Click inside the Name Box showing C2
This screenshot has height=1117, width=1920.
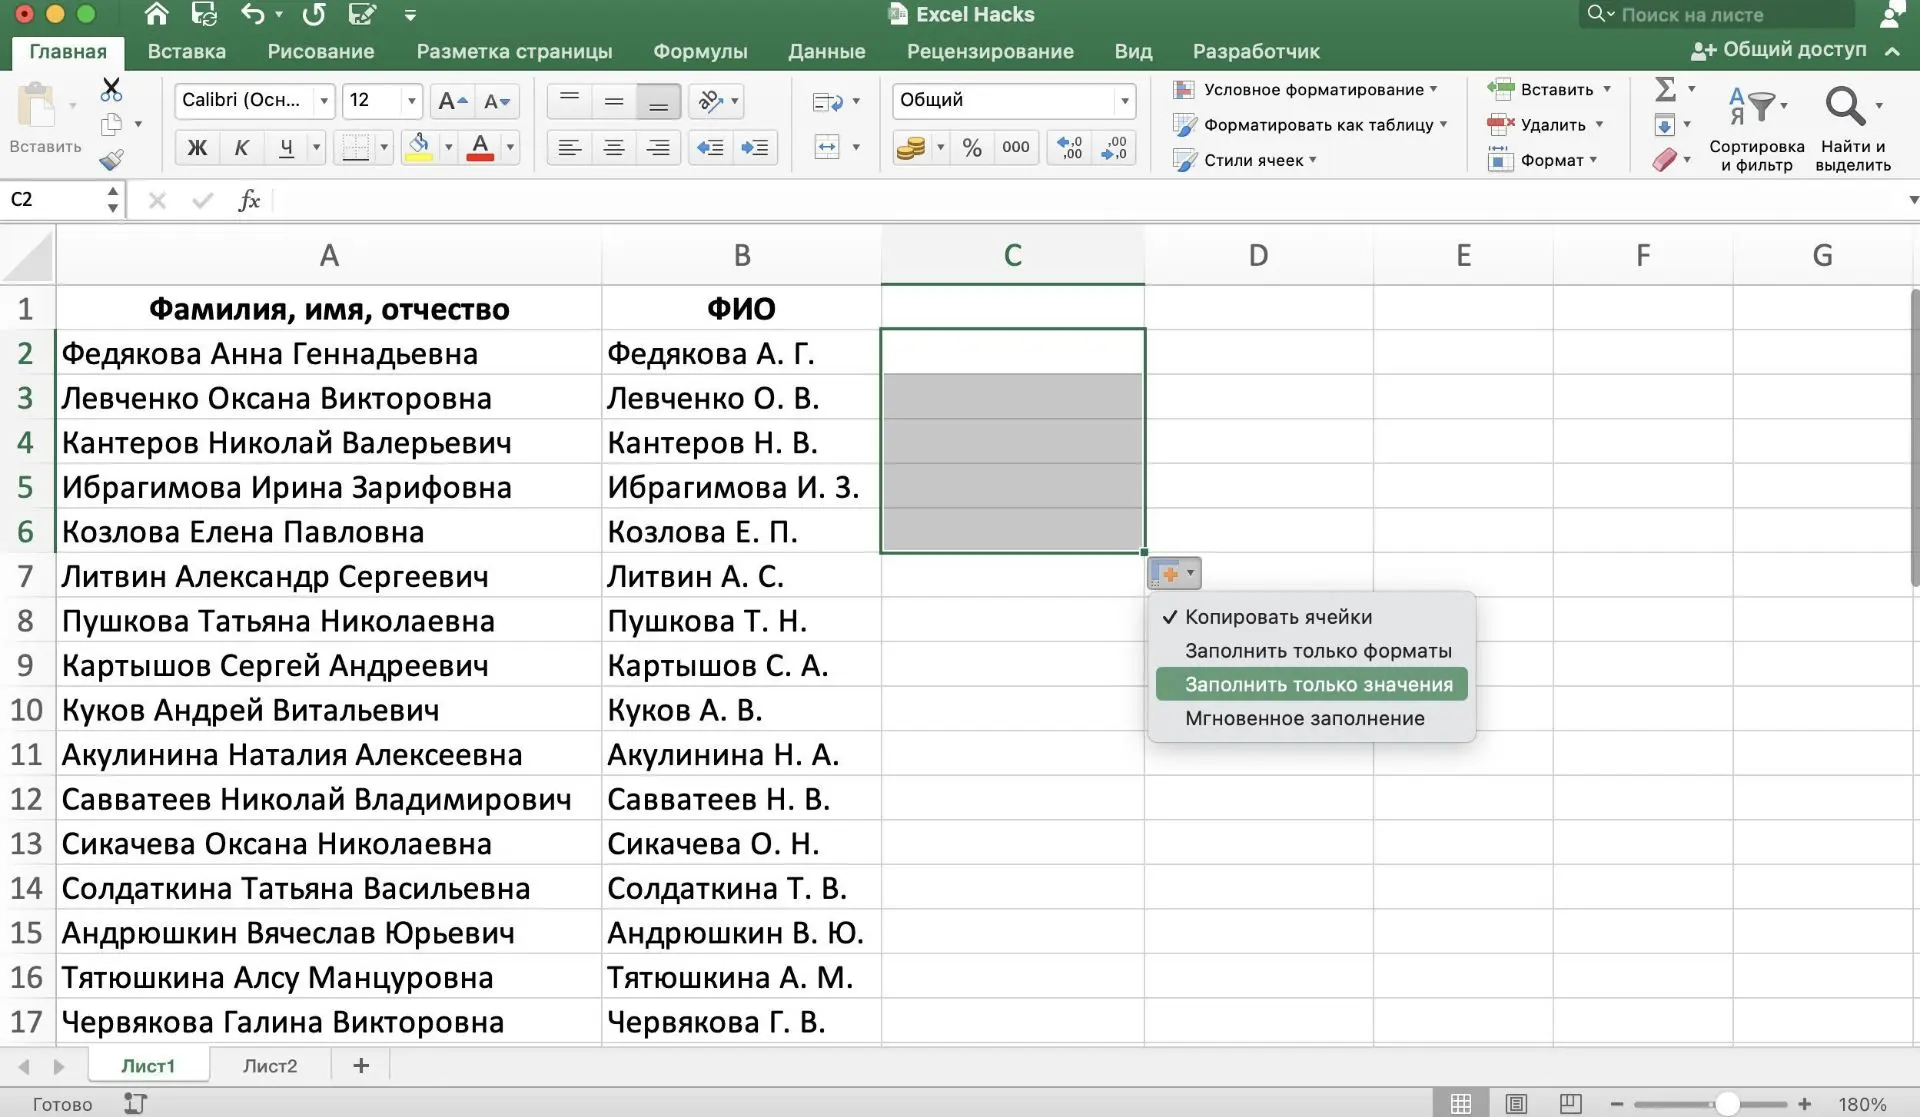[50, 200]
